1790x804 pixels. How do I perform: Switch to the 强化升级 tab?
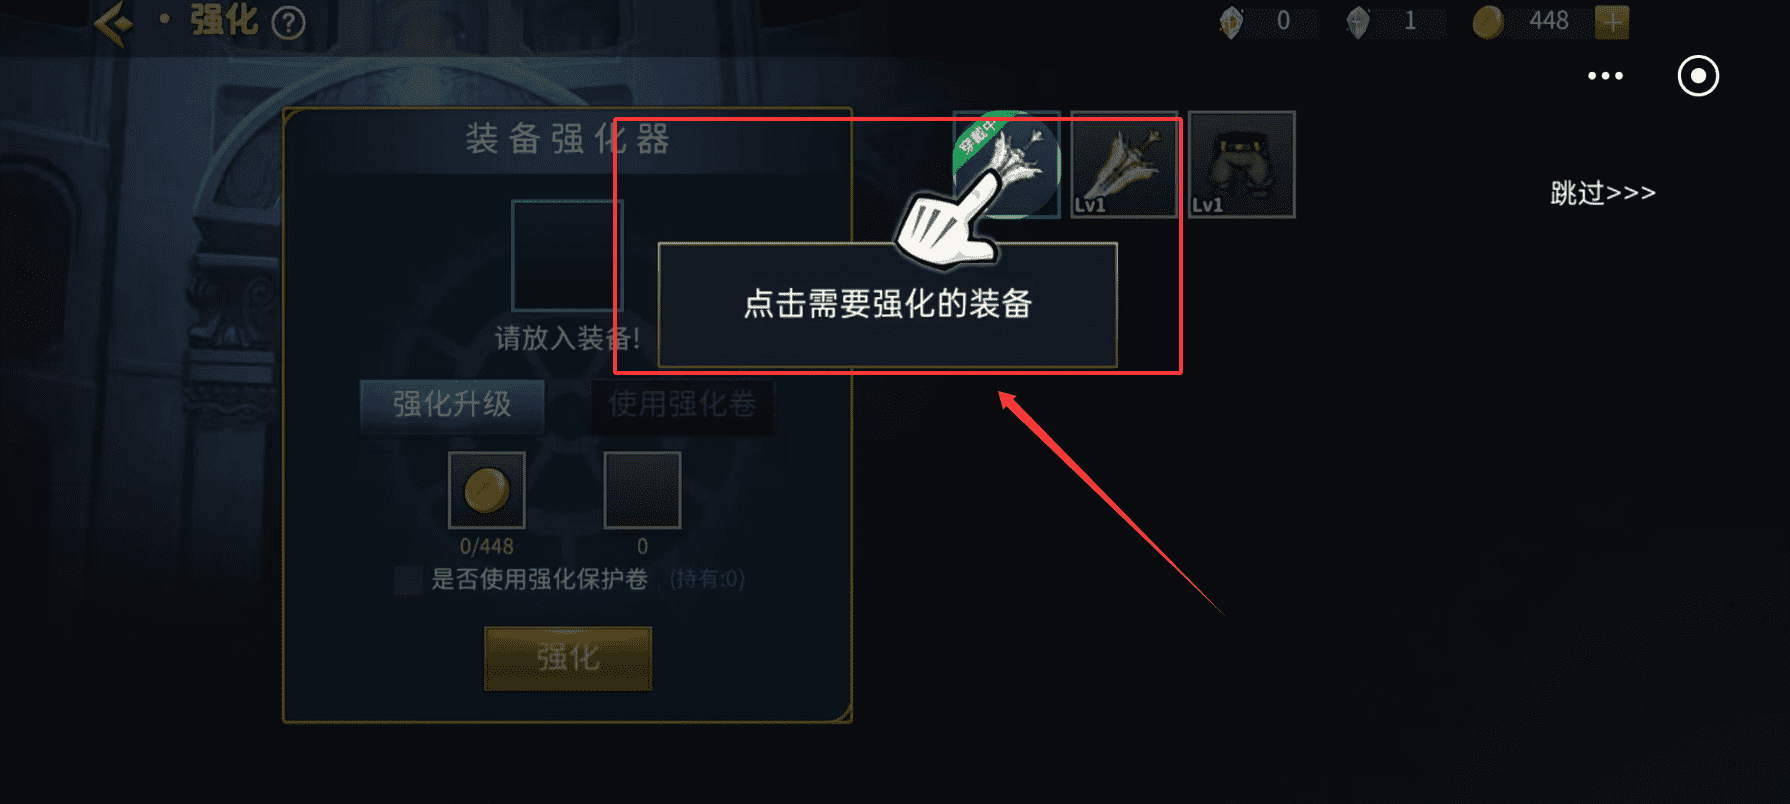click(x=452, y=405)
